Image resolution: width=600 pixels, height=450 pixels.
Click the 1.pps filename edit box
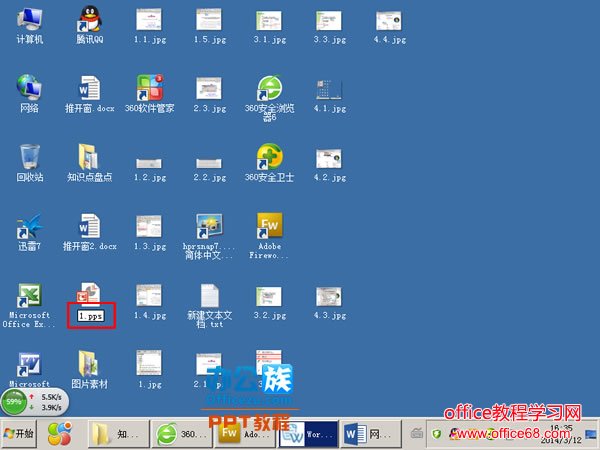[x=91, y=316]
